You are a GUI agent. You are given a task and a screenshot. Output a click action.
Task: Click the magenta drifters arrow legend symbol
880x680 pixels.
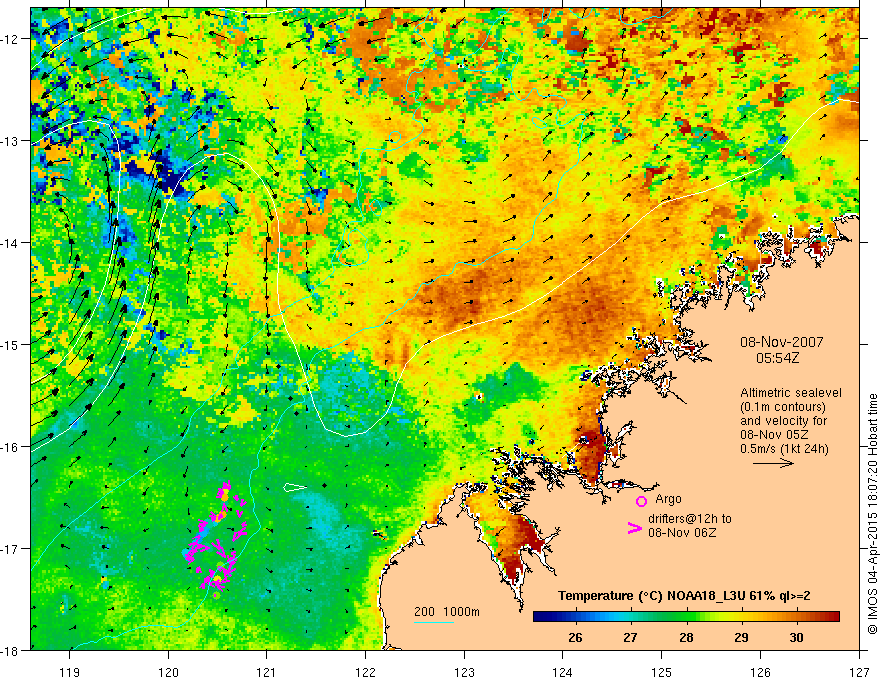click(x=634, y=528)
